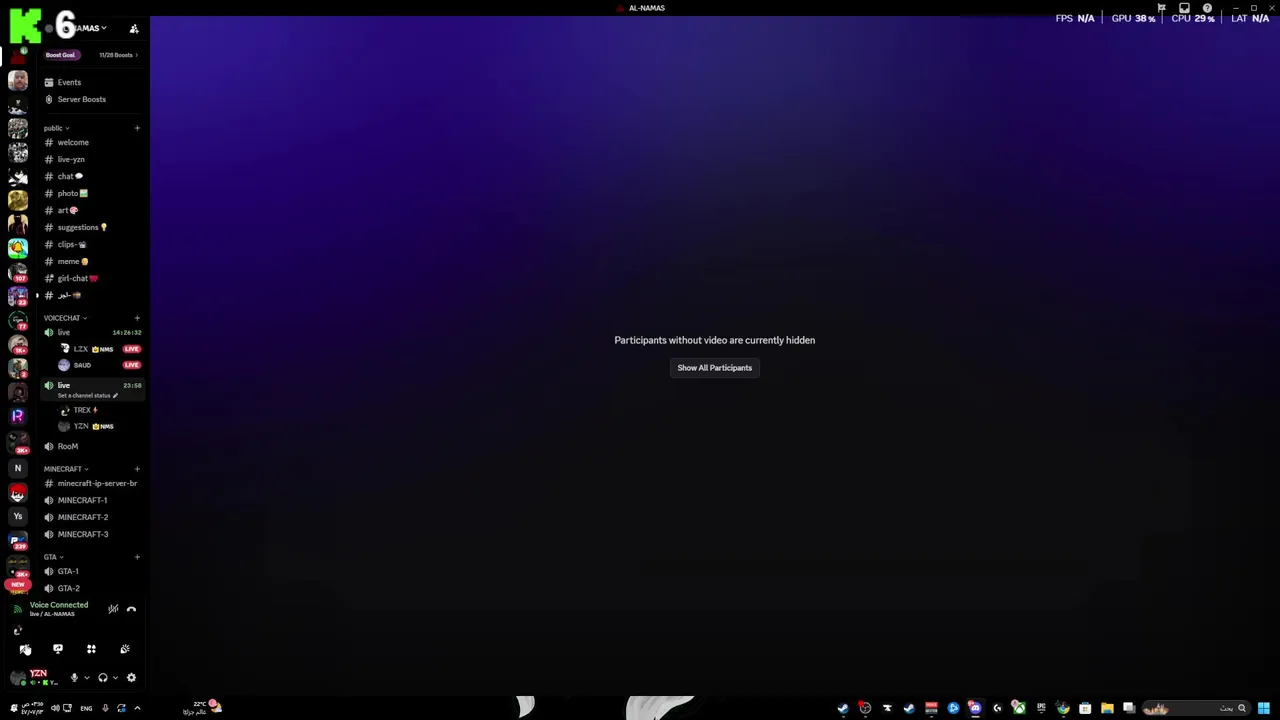Collapse the MINECRAFT category

tap(66, 469)
